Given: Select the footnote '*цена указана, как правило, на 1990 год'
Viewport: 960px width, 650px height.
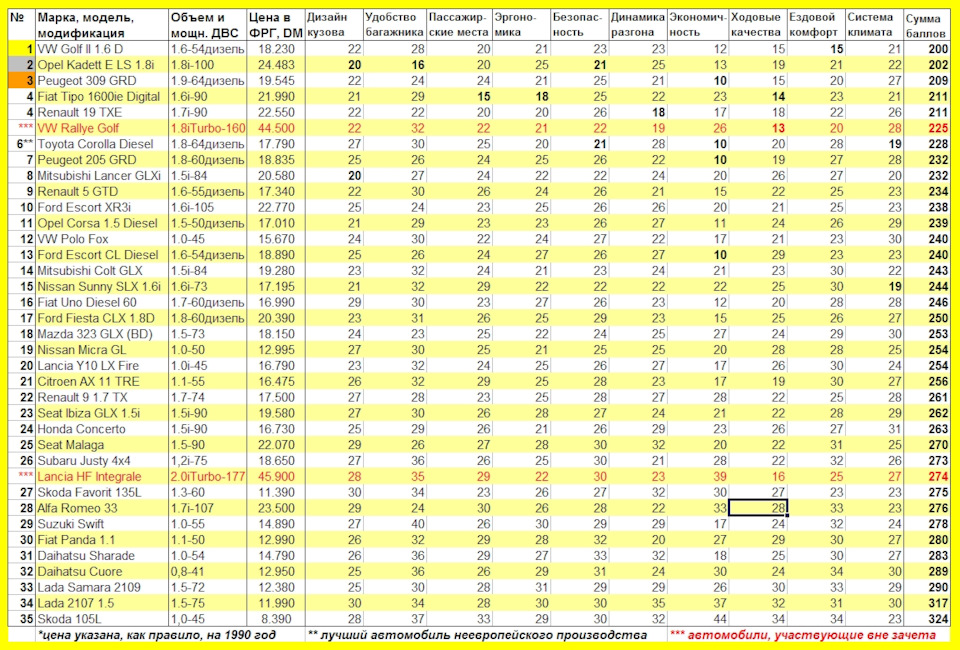Looking at the screenshot, I should coord(156,635).
